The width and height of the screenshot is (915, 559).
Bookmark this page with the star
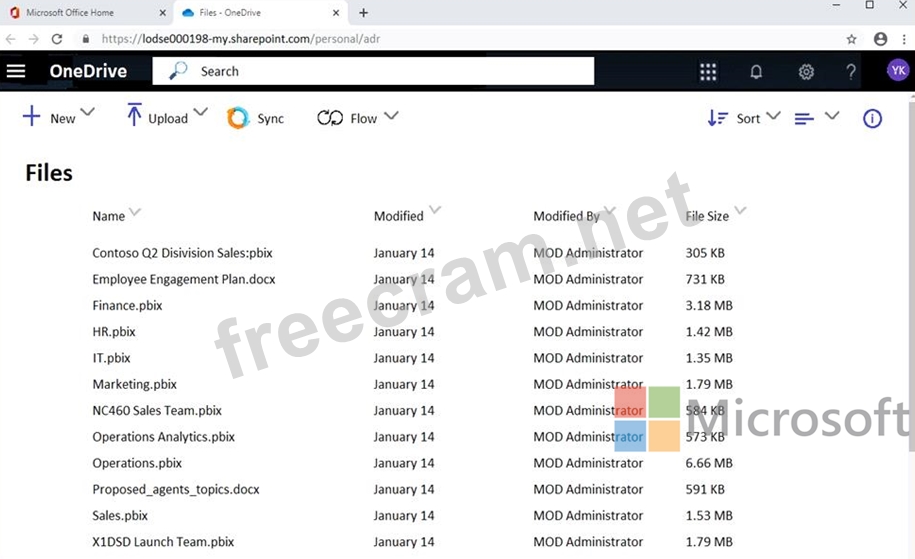(x=851, y=39)
